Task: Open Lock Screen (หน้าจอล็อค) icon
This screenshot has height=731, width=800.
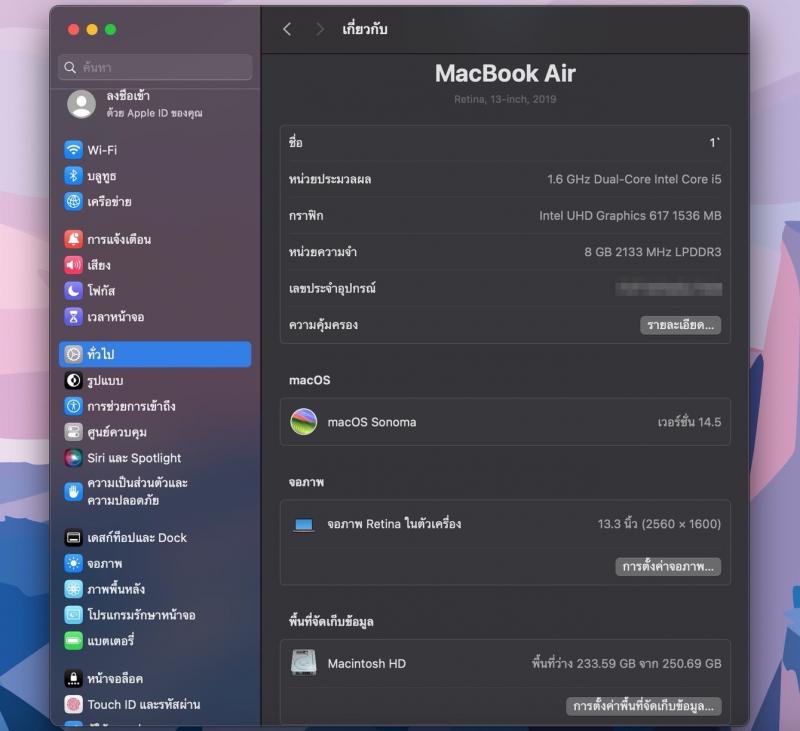Action: click(x=73, y=678)
